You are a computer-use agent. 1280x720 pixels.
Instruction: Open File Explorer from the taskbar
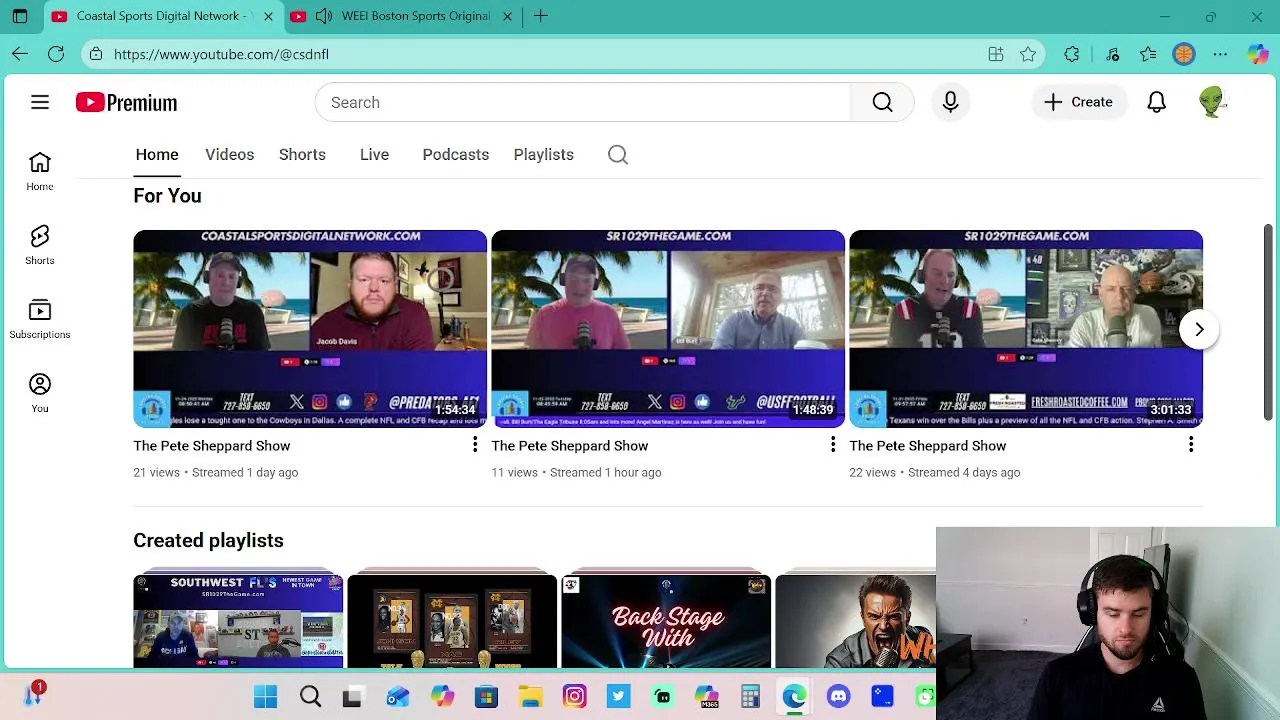(530, 697)
